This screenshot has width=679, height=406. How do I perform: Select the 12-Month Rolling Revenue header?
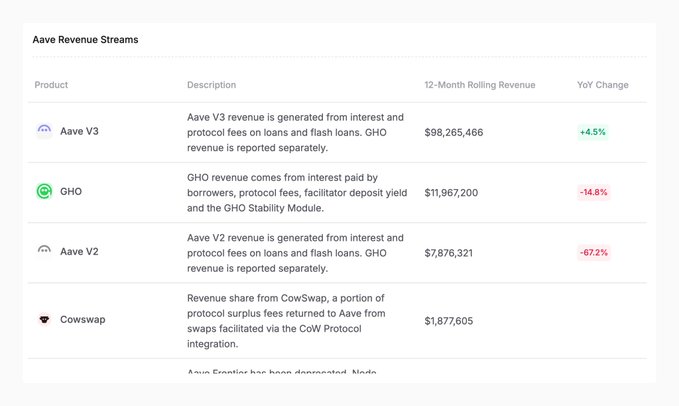click(x=480, y=85)
